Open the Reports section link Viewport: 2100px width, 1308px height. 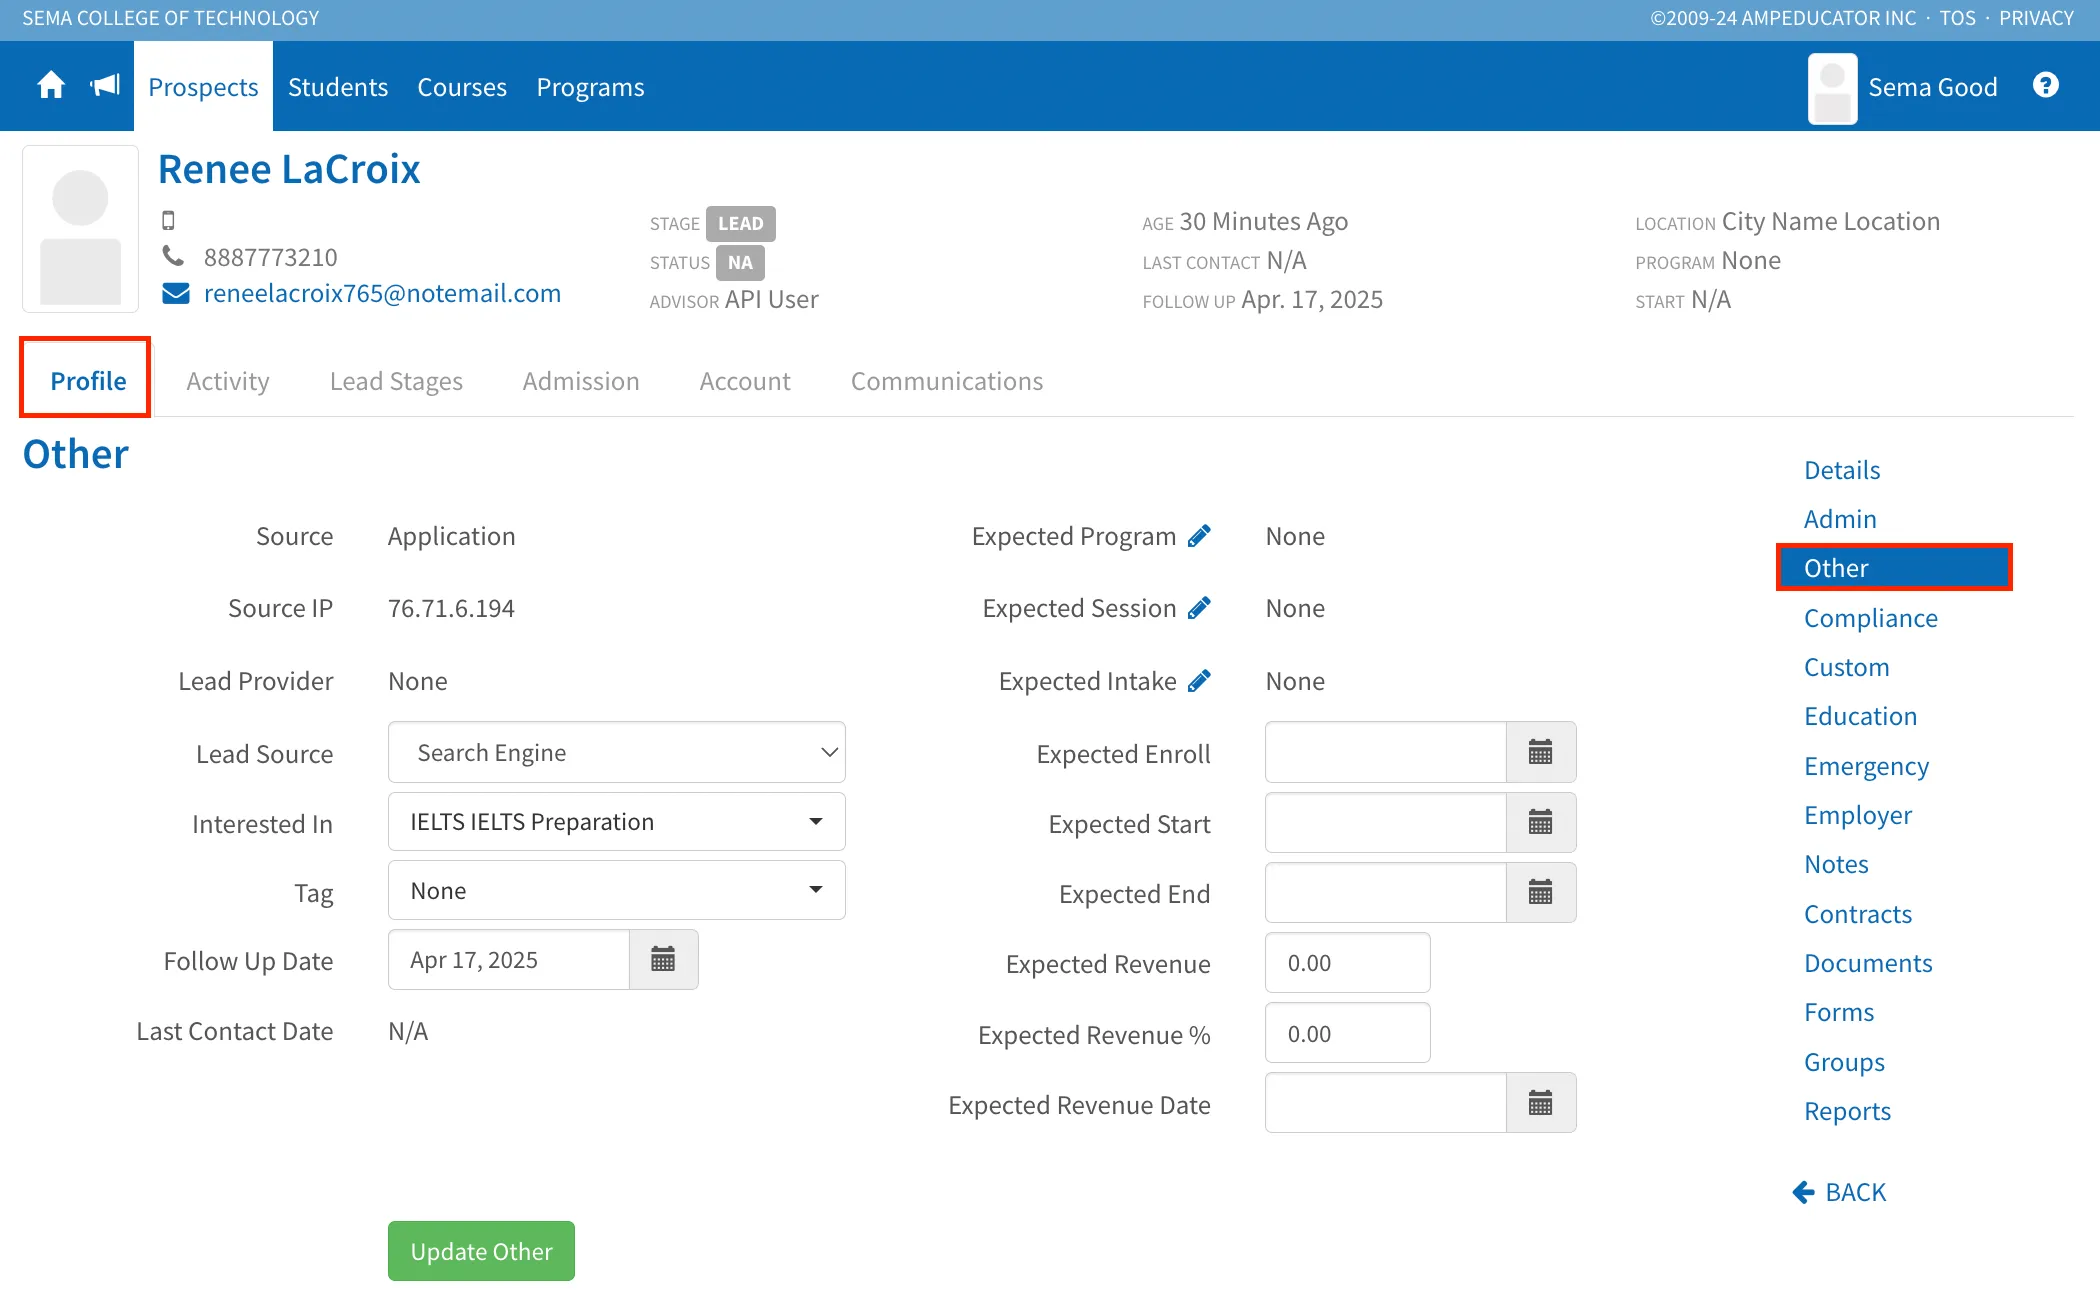(1847, 1111)
